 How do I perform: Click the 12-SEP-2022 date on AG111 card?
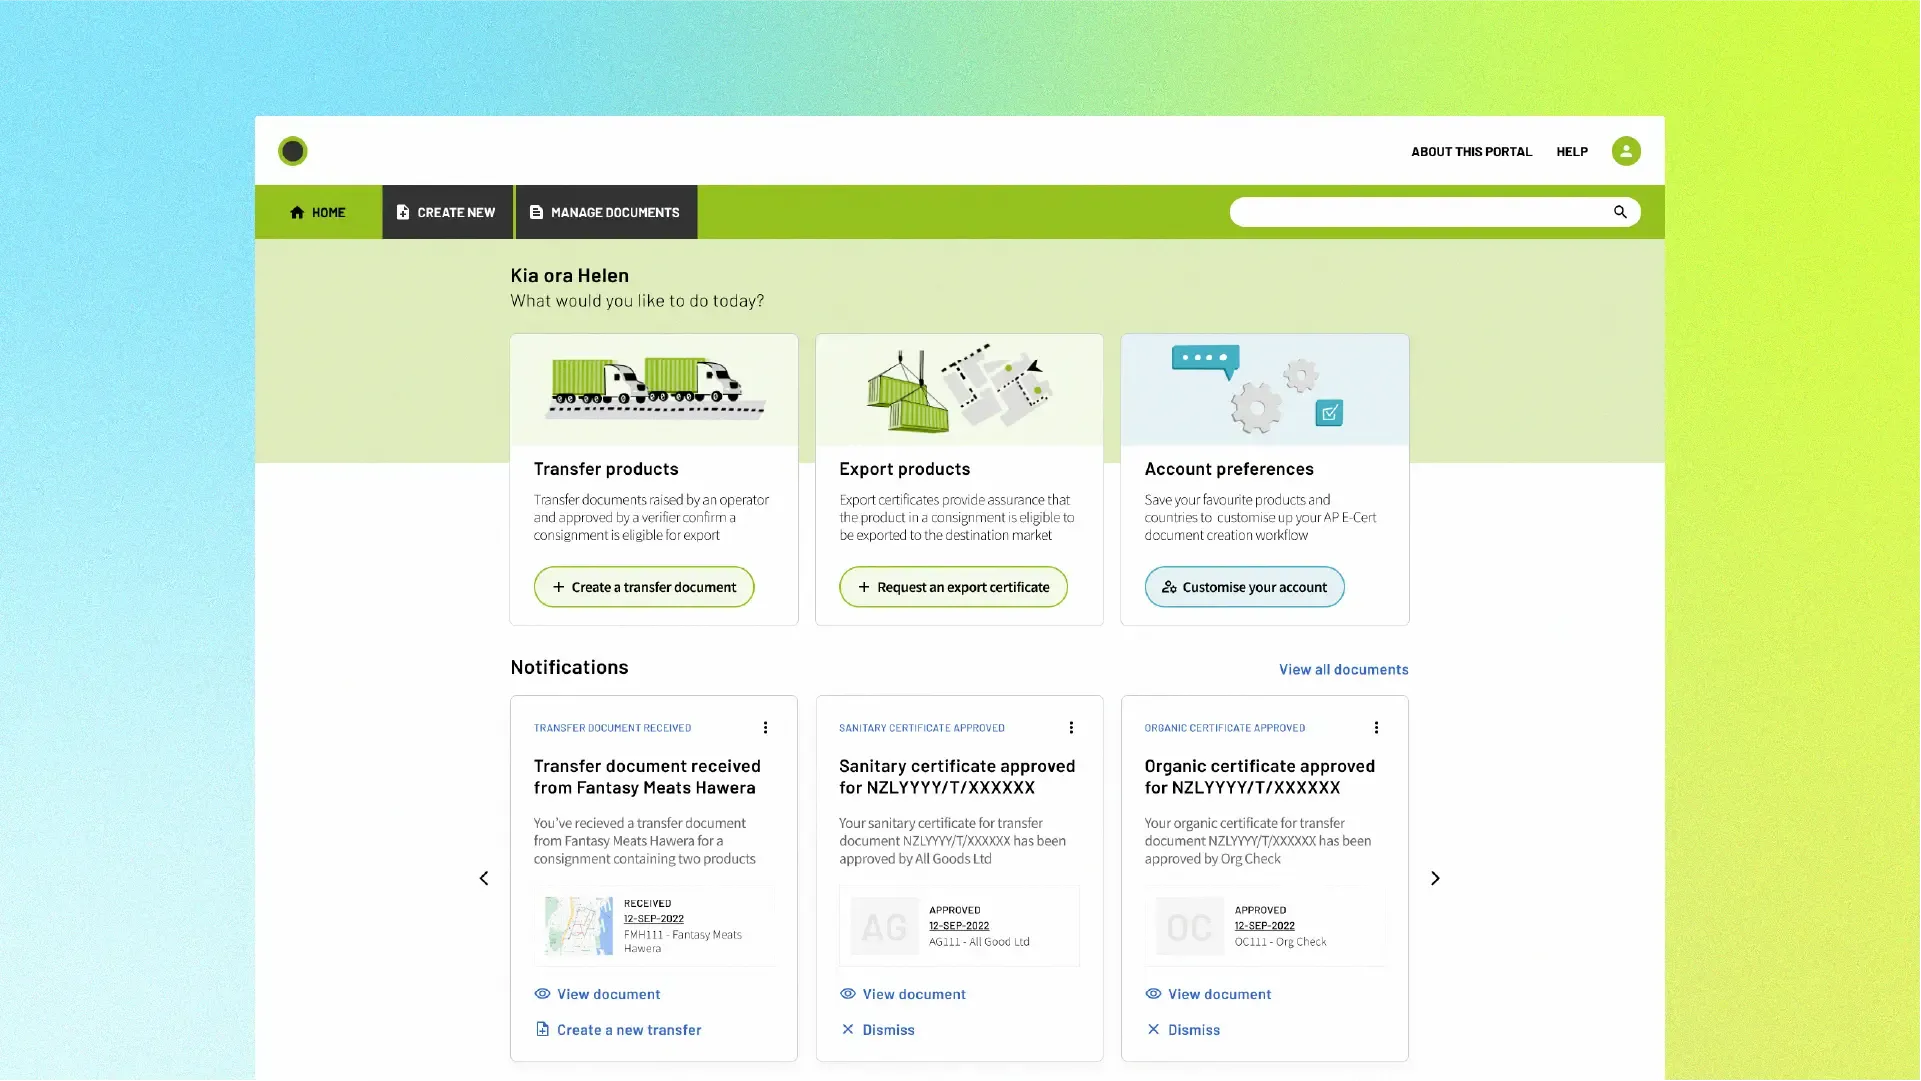point(959,926)
